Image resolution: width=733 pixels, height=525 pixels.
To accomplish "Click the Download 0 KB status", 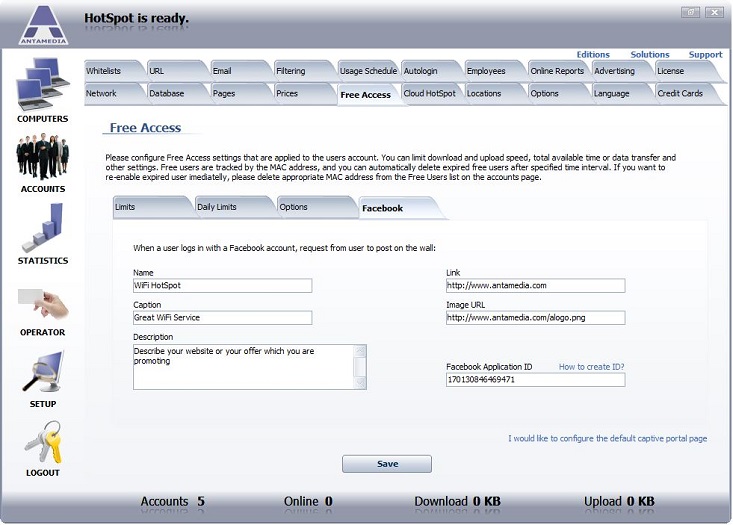I will (x=457, y=501).
